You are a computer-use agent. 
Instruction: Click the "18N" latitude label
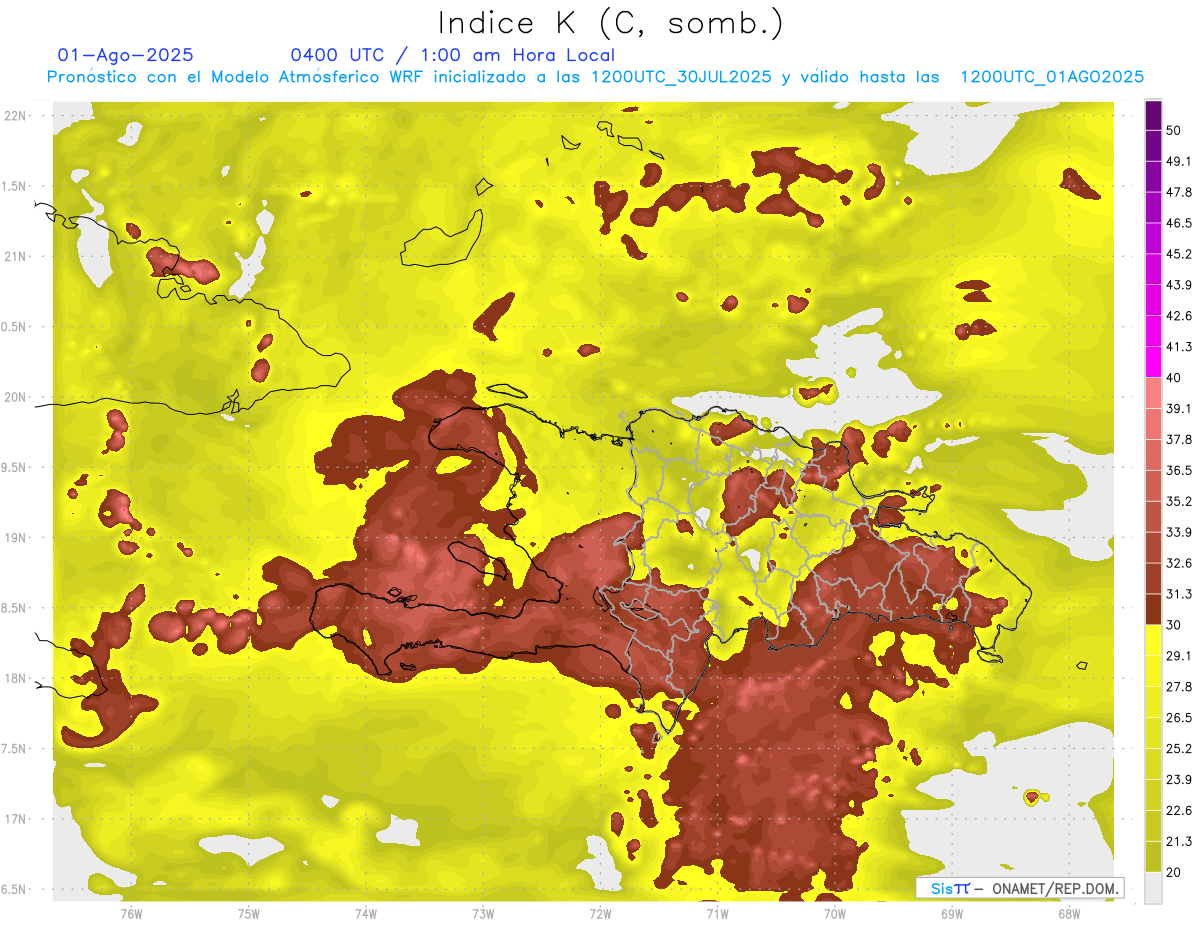click(16, 678)
